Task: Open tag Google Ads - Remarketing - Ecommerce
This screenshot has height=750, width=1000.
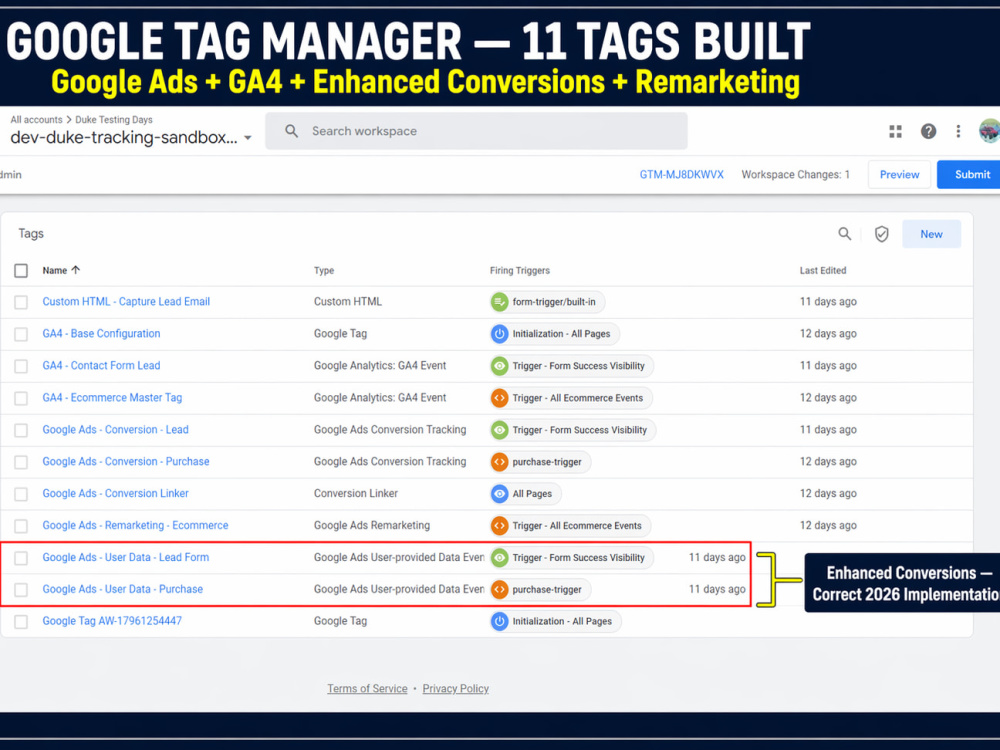Action: tap(135, 526)
